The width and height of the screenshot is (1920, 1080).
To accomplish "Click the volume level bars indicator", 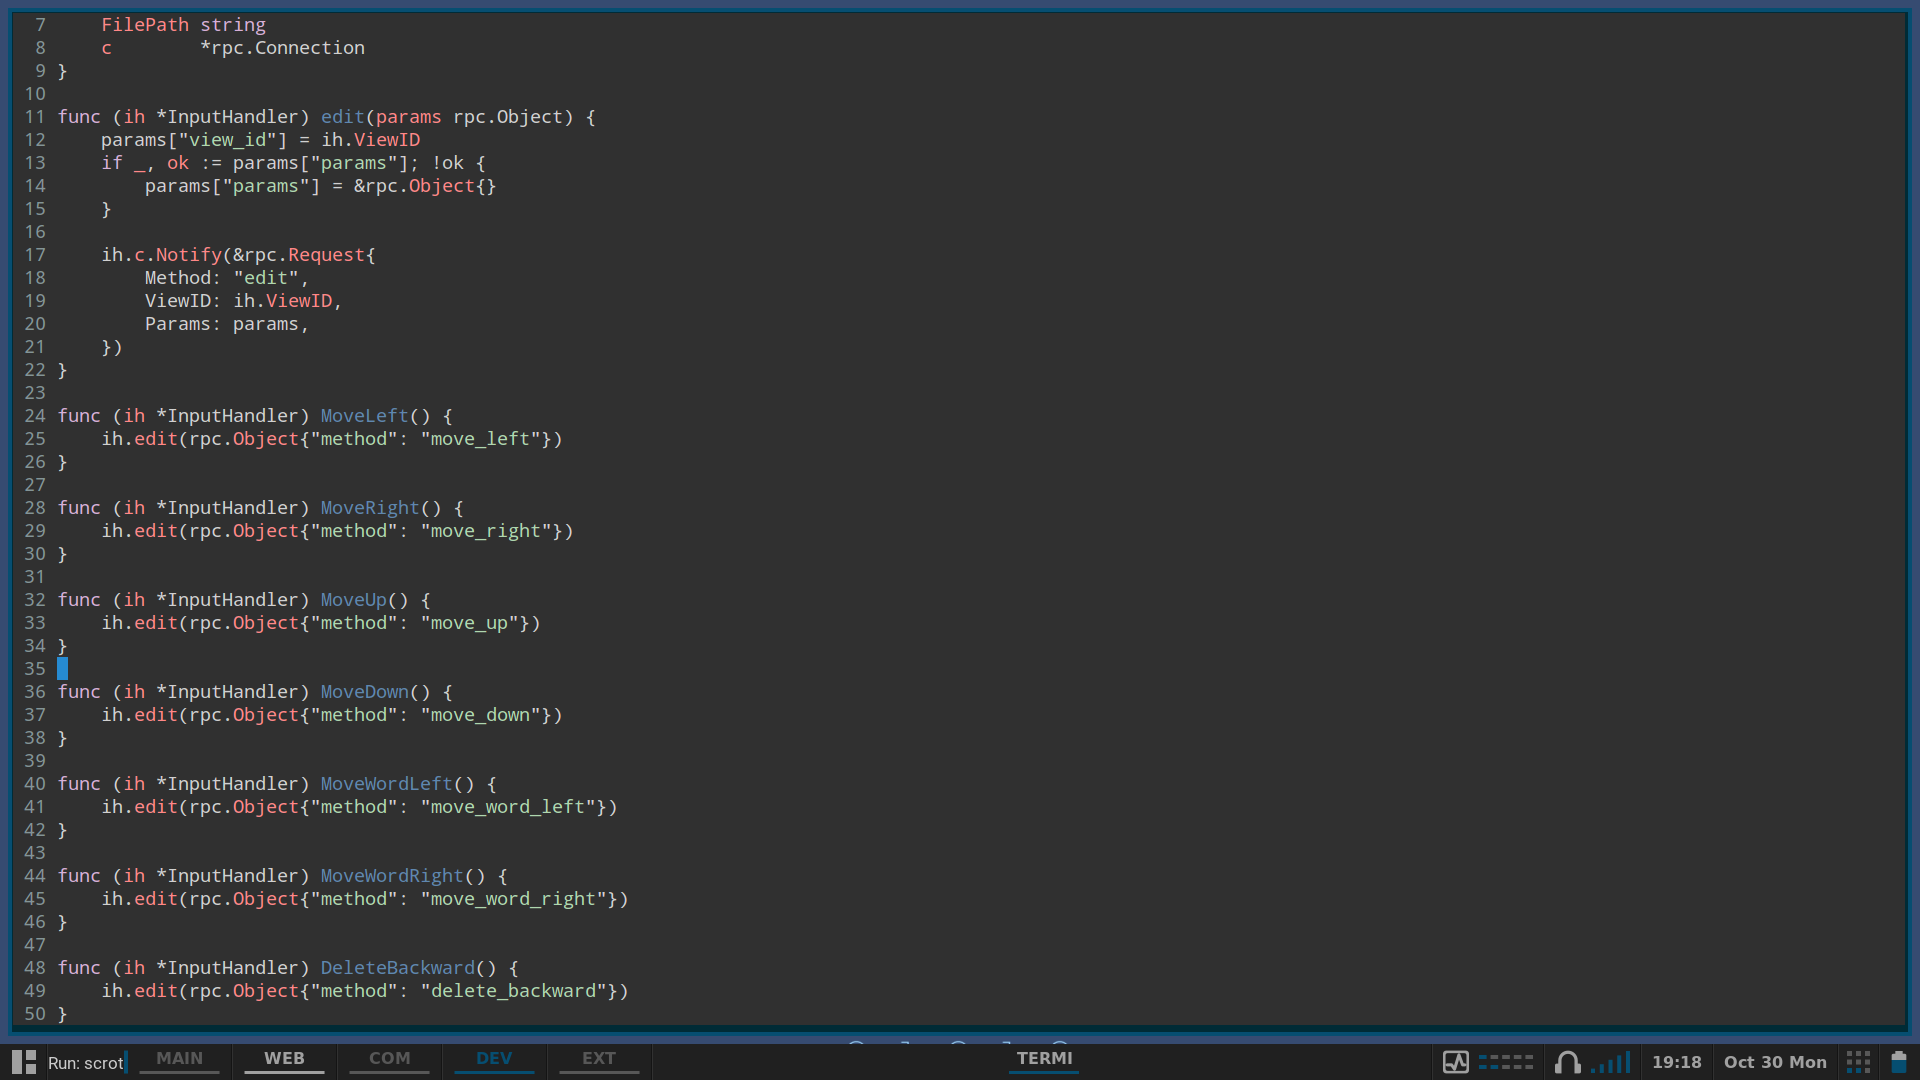I will tap(1611, 1062).
